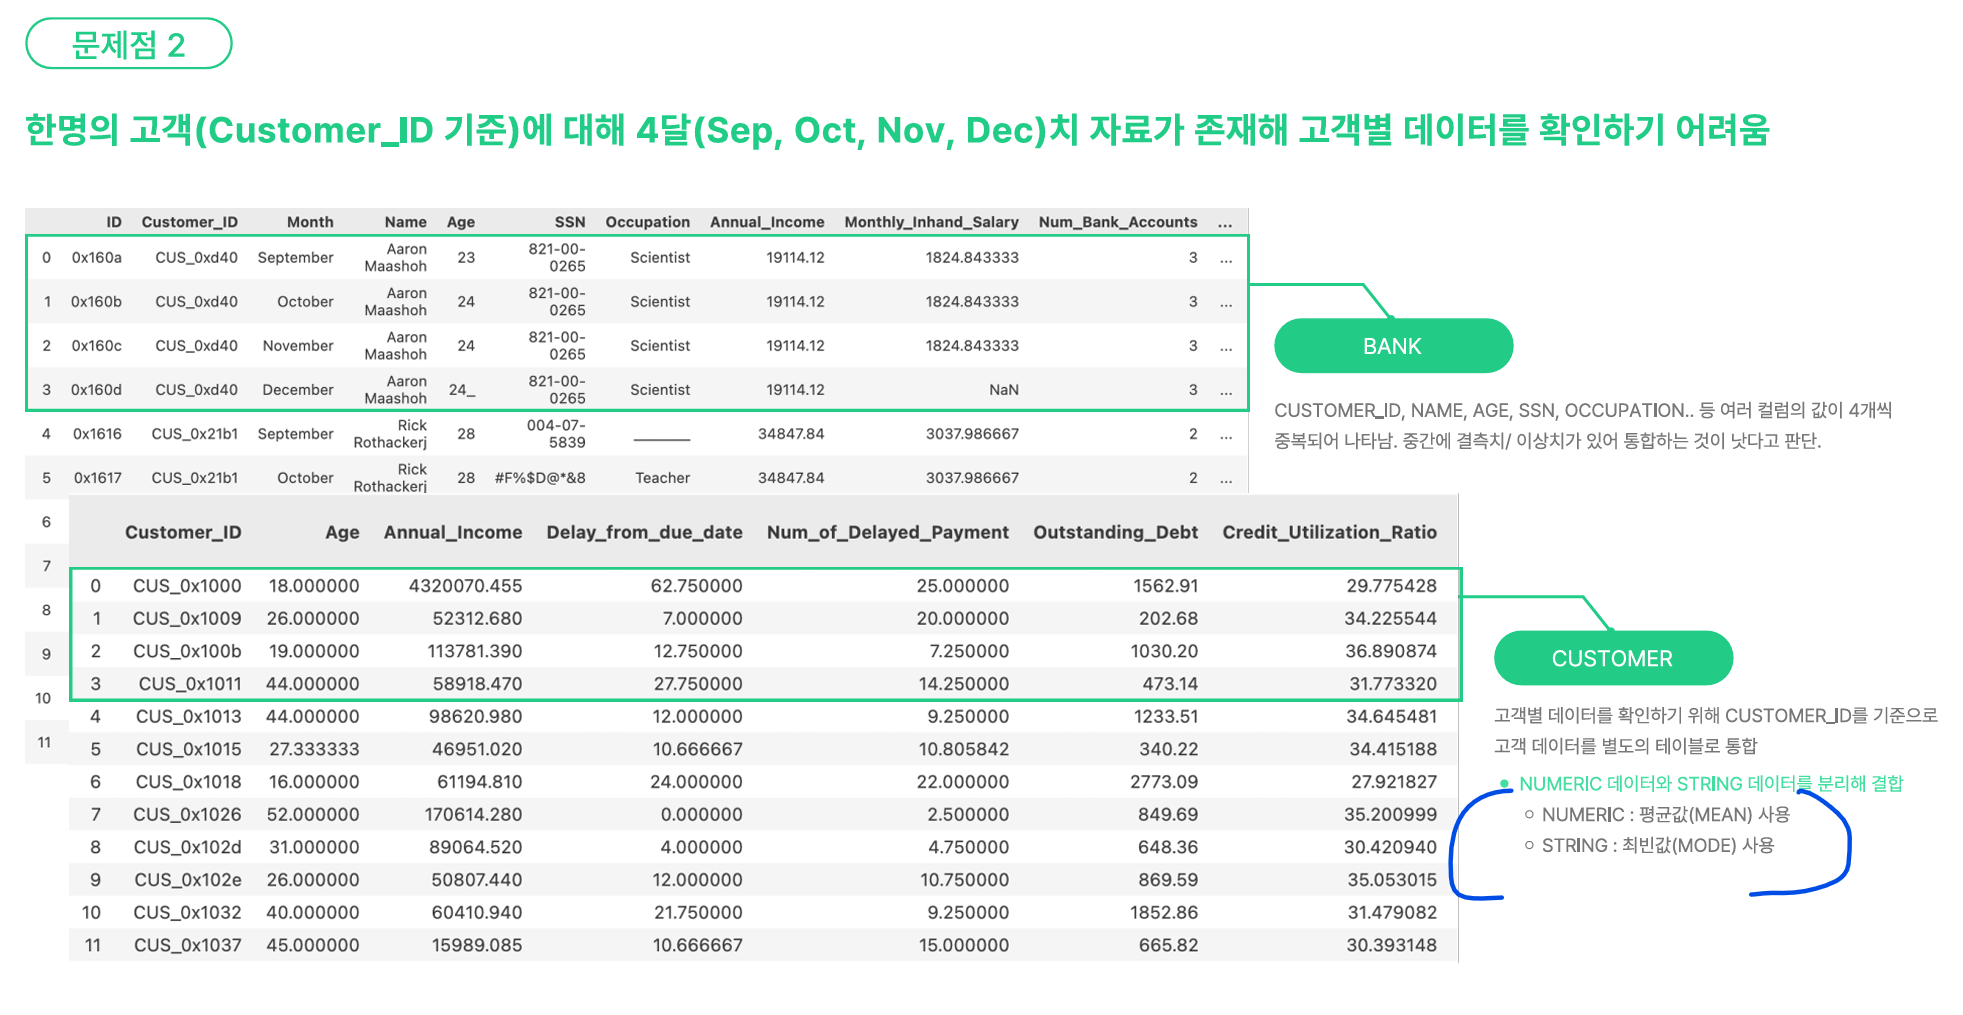Select ID cell 0x160d
This screenshot has height=1015, width=1963.
(96, 389)
